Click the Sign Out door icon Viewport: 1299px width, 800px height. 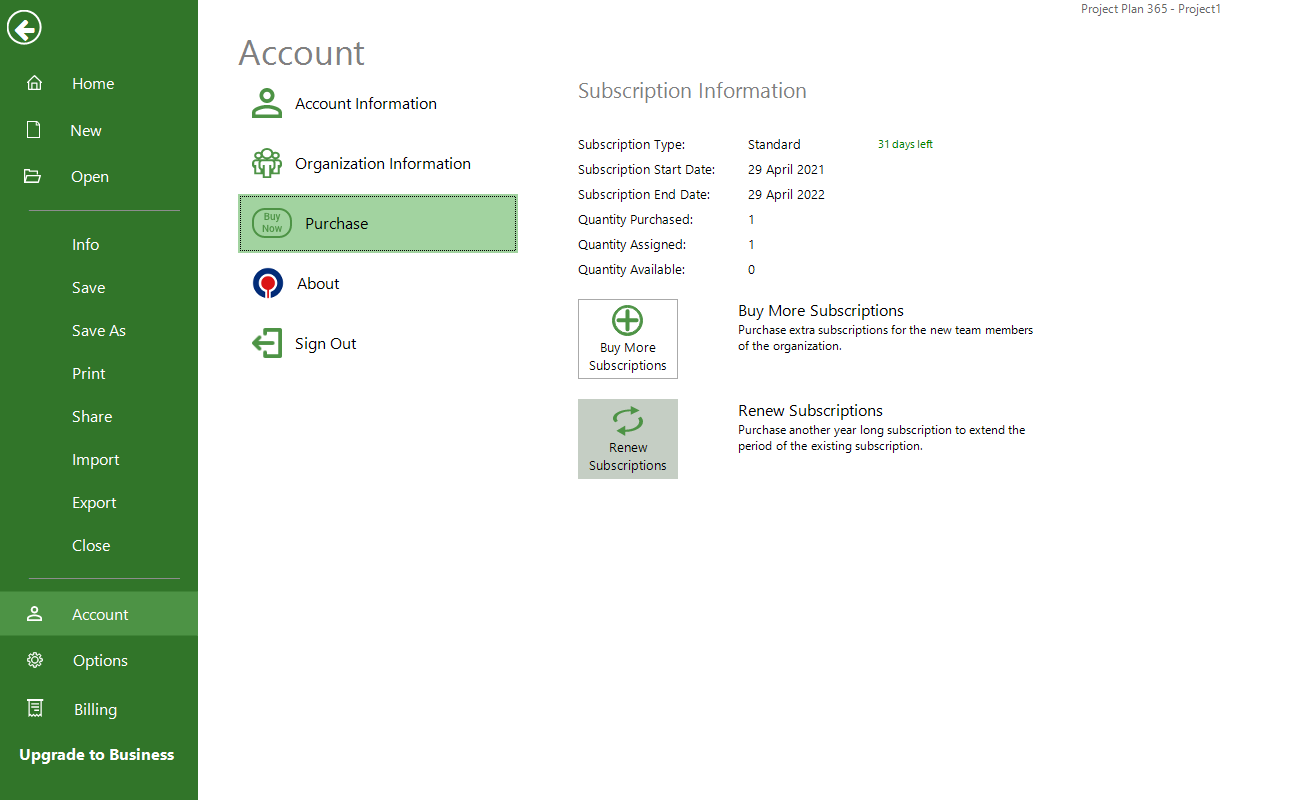(x=266, y=343)
